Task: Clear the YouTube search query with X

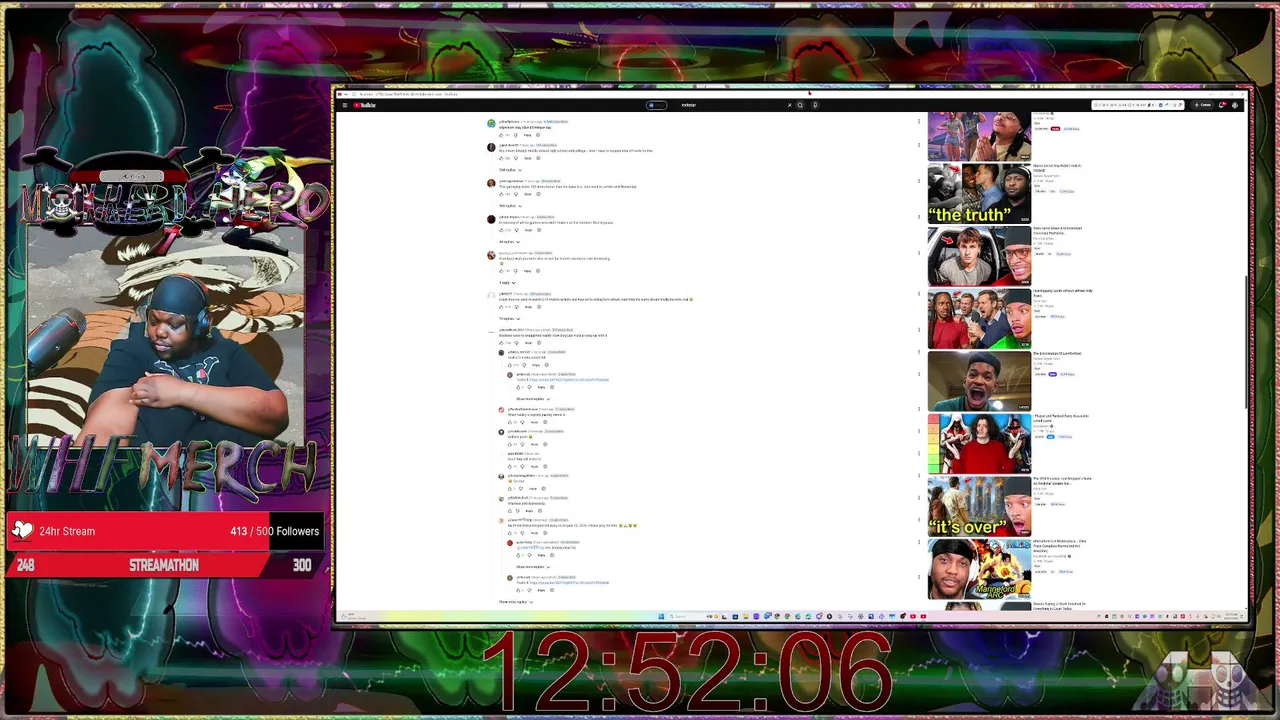Action: (x=789, y=105)
